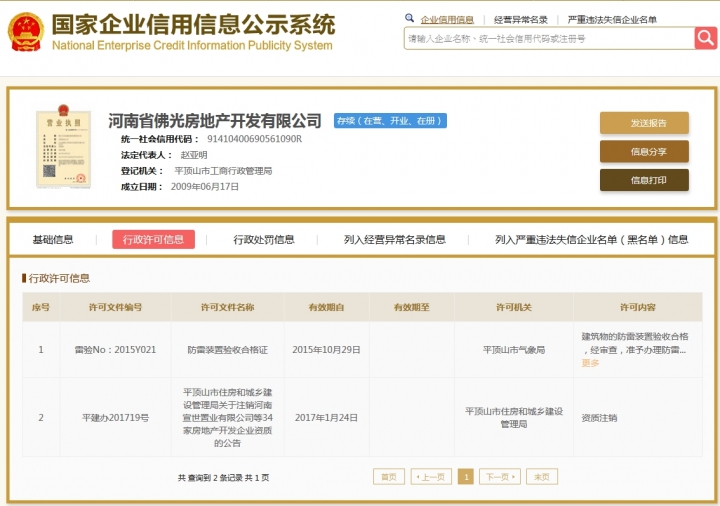The image size is (720, 506).
Task: Open the 列入严重违法失信企业名单（黑名单）信息 tab
Action: tap(591, 239)
